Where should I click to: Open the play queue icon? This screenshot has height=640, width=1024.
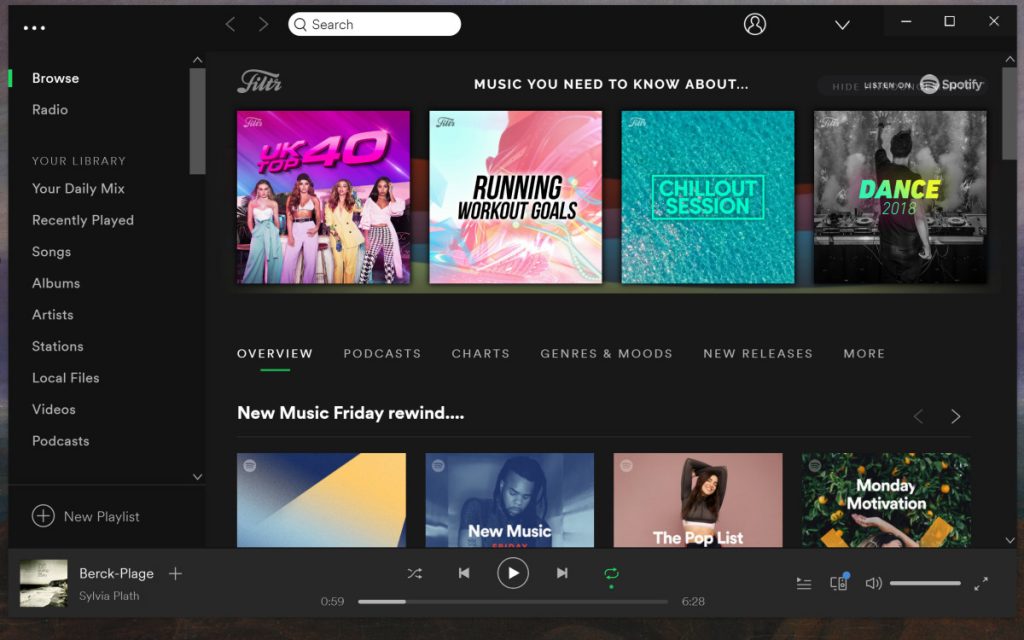[804, 583]
